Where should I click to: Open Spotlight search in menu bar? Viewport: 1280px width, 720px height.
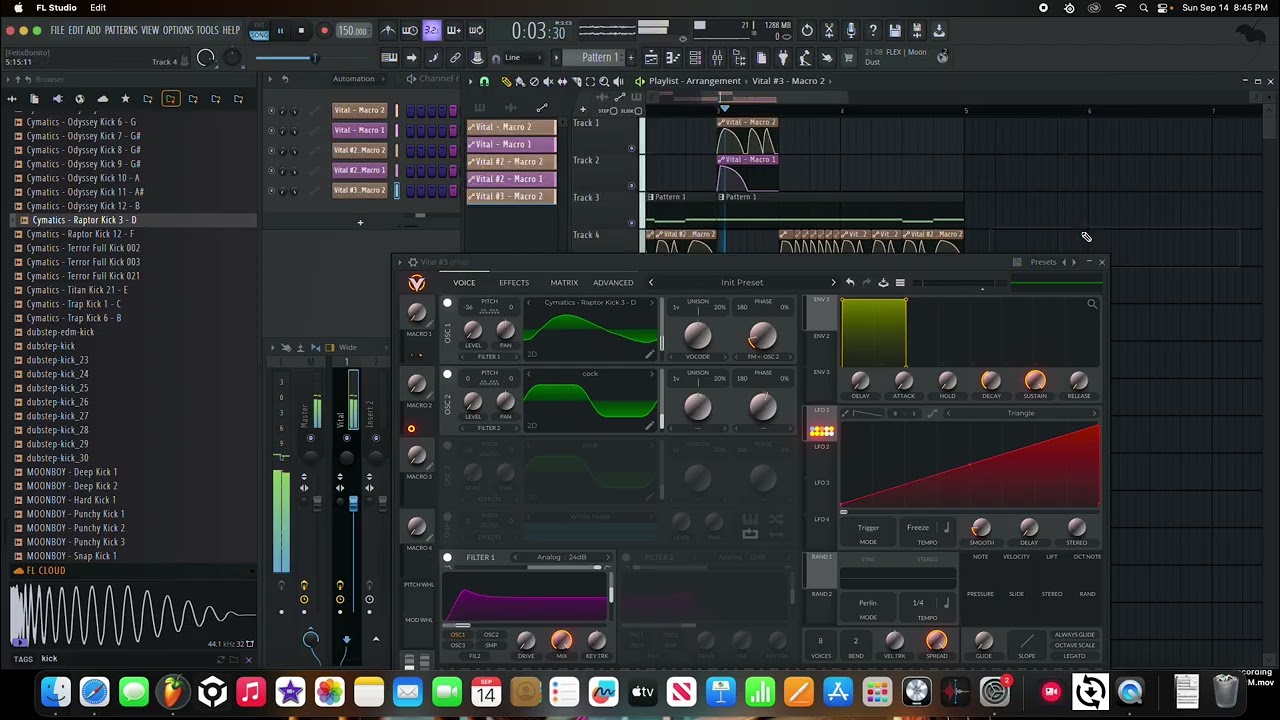click(x=1144, y=8)
